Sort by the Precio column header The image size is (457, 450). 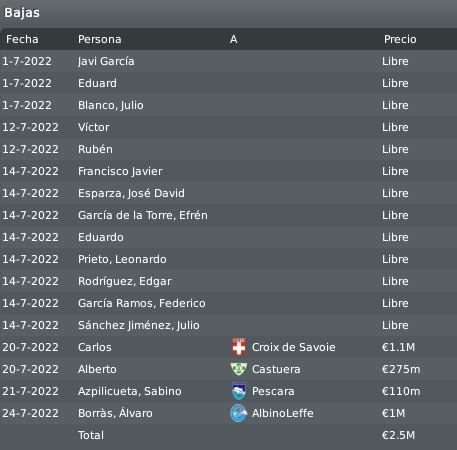[x=400, y=39]
